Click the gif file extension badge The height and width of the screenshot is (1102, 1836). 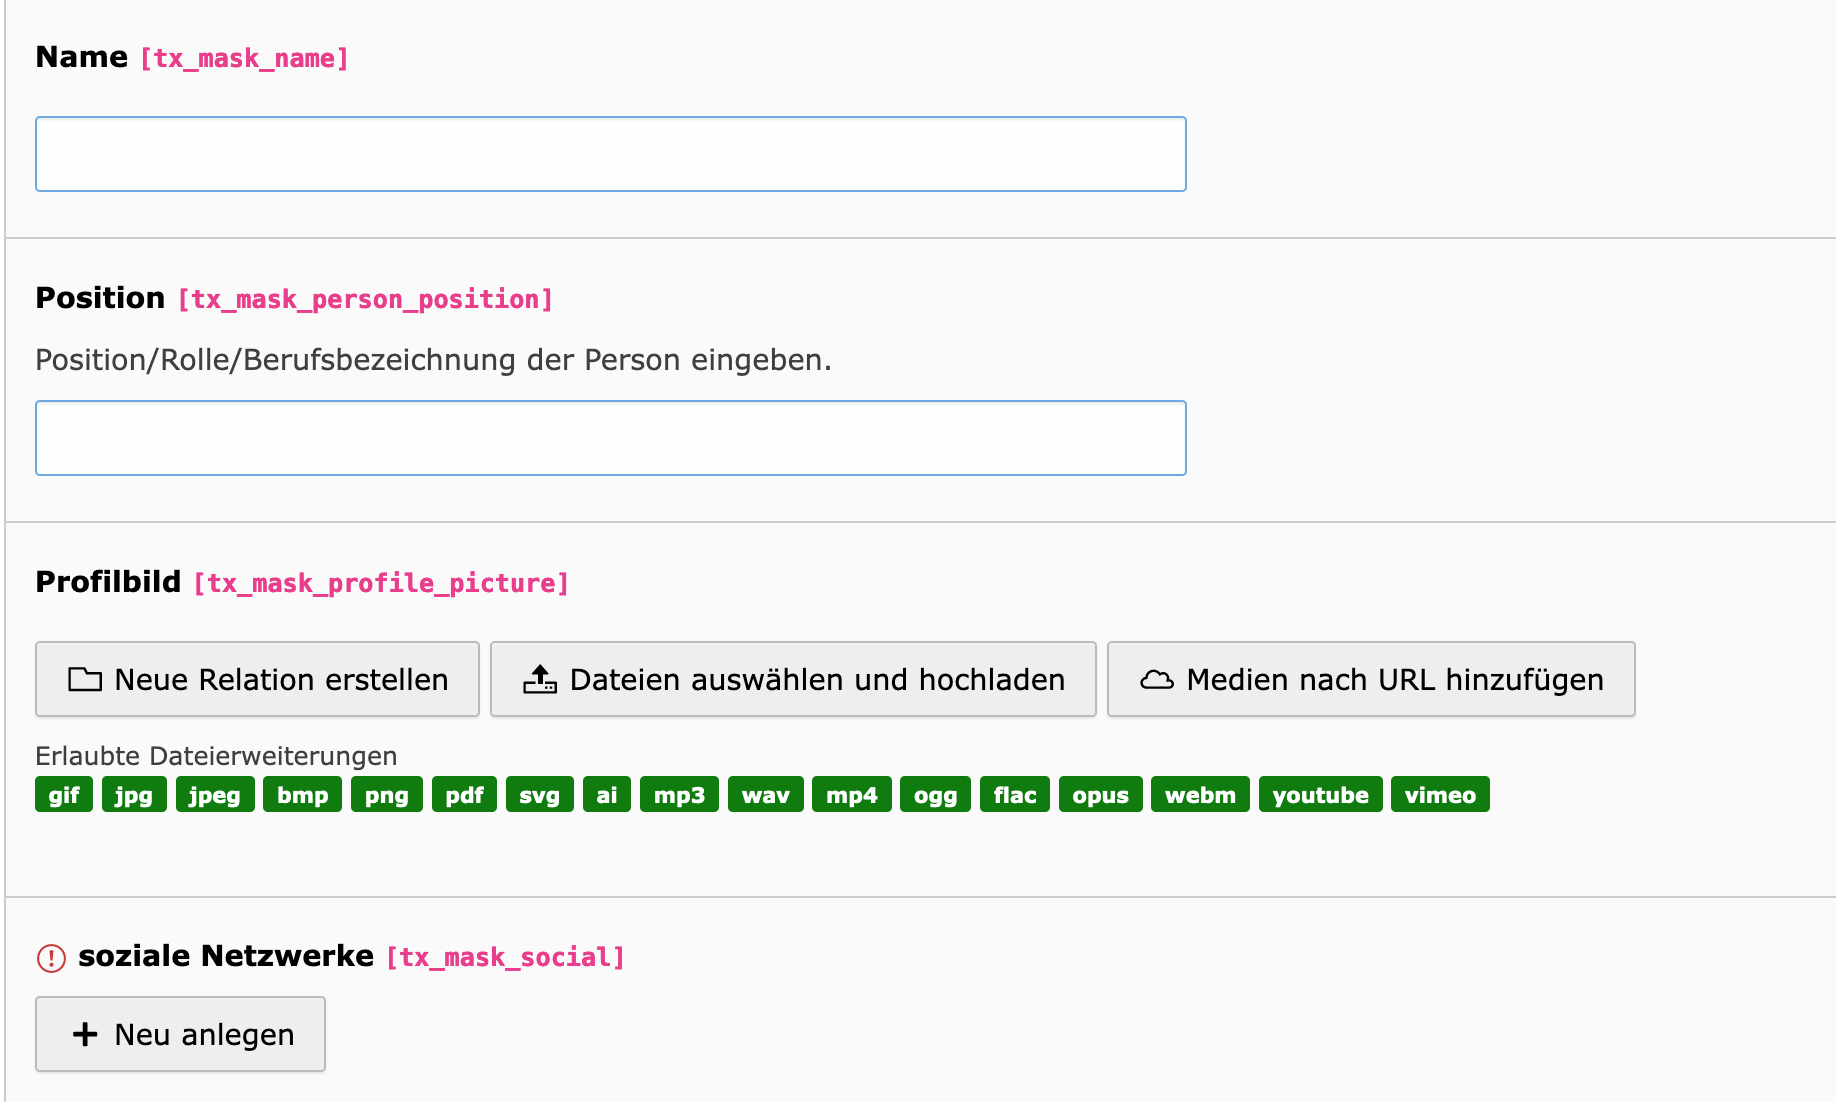(x=64, y=795)
